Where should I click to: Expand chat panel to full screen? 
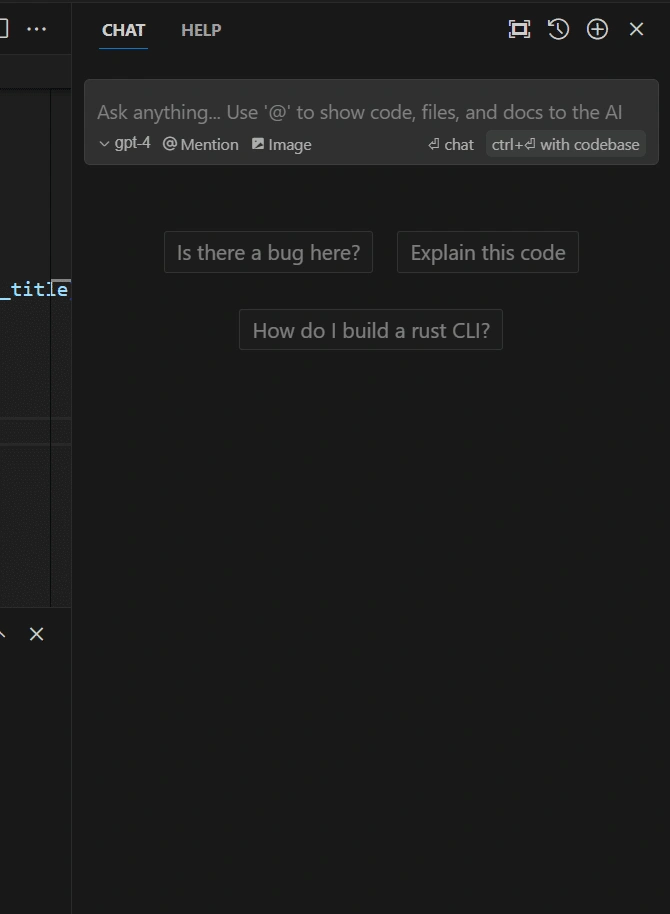519,29
